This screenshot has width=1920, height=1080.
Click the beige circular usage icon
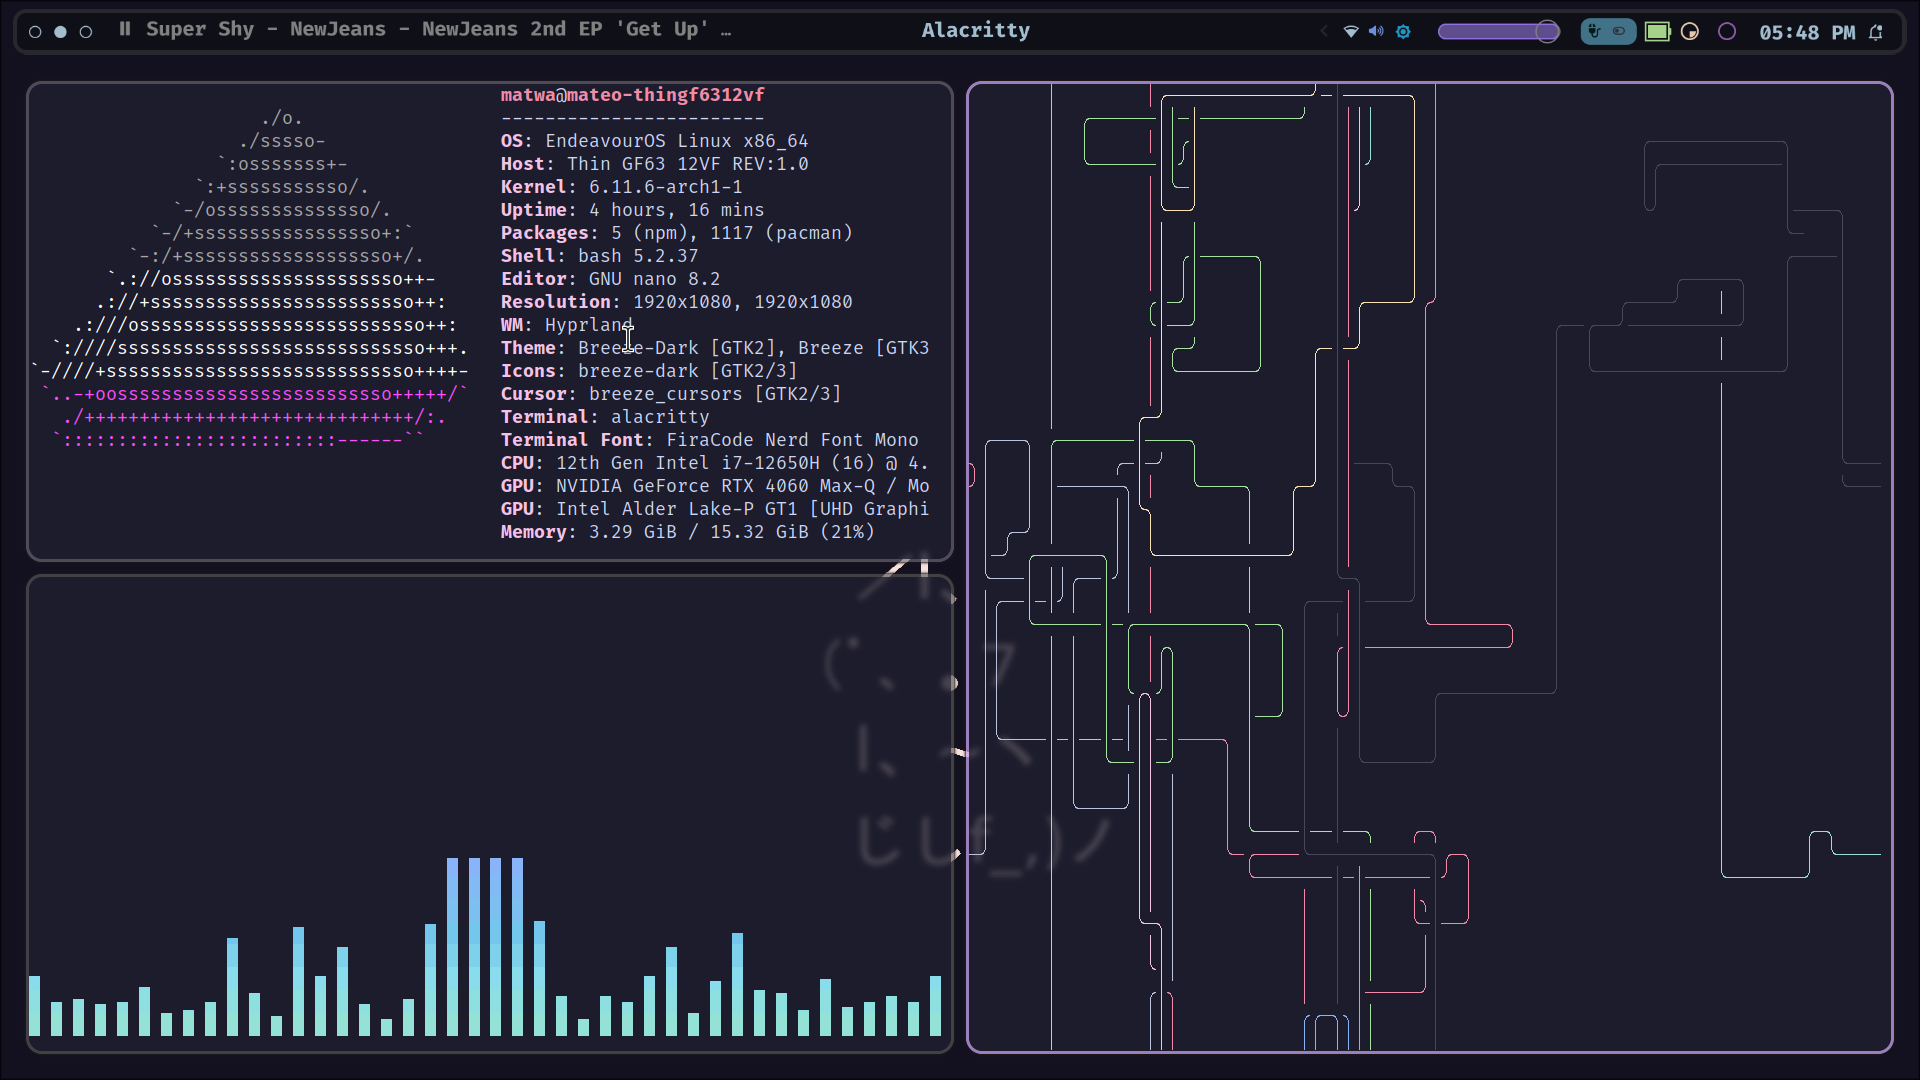1690,32
